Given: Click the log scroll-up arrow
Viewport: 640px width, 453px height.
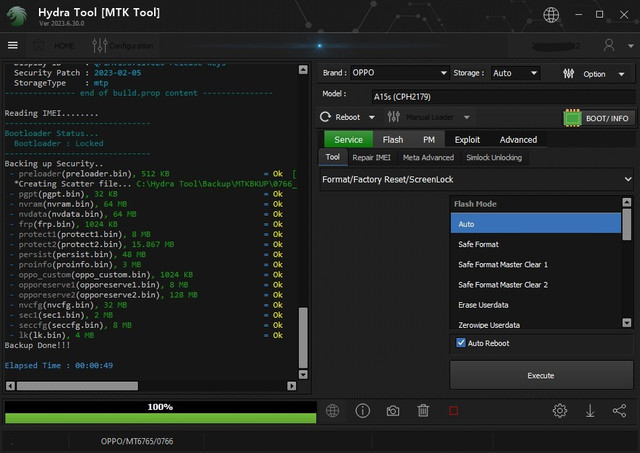Looking at the screenshot, I should tap(303, 69).
